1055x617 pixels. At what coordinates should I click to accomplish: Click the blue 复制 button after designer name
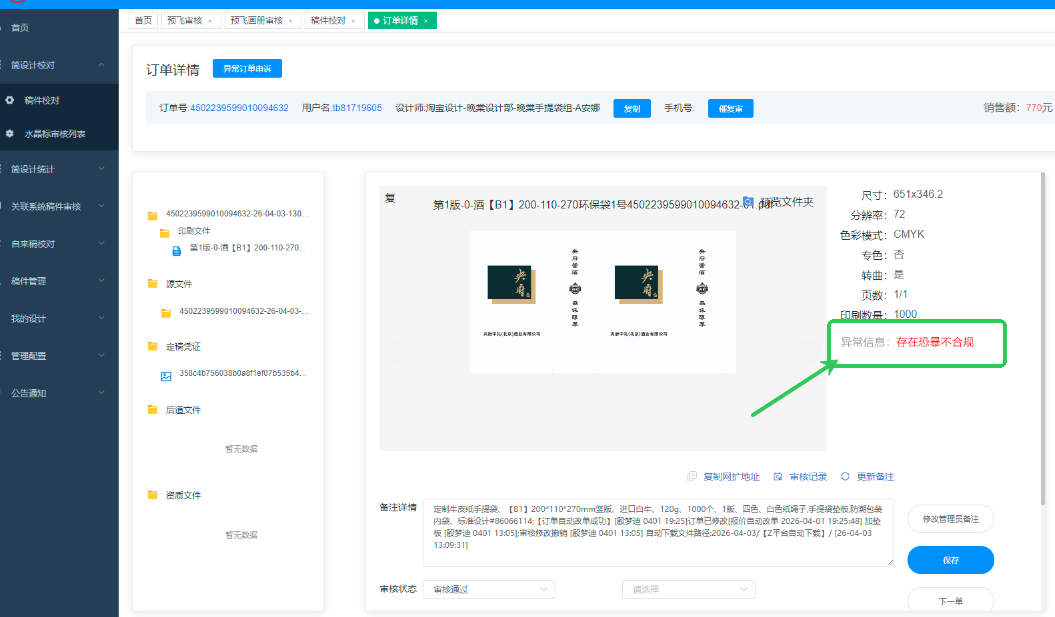(x=632, y=108)
